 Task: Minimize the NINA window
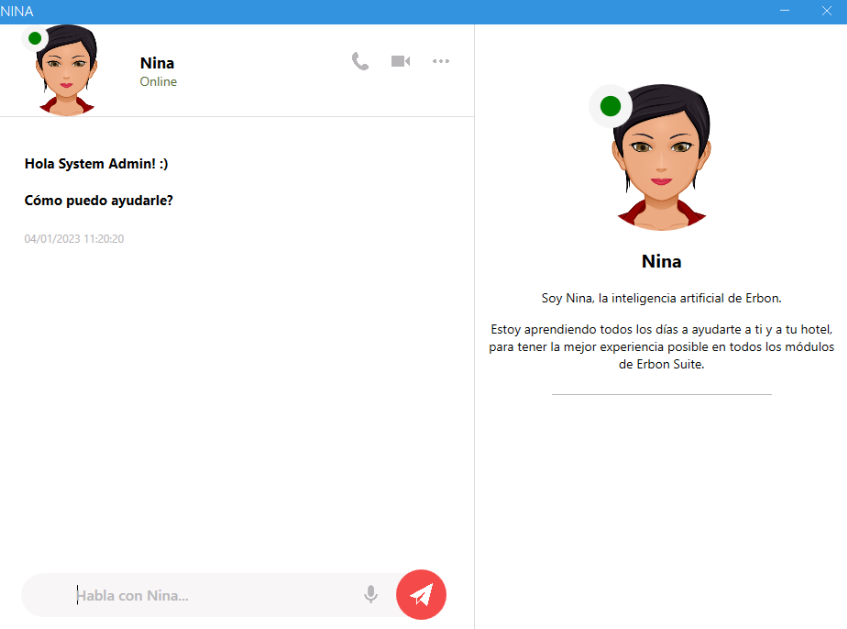[785, 11]
